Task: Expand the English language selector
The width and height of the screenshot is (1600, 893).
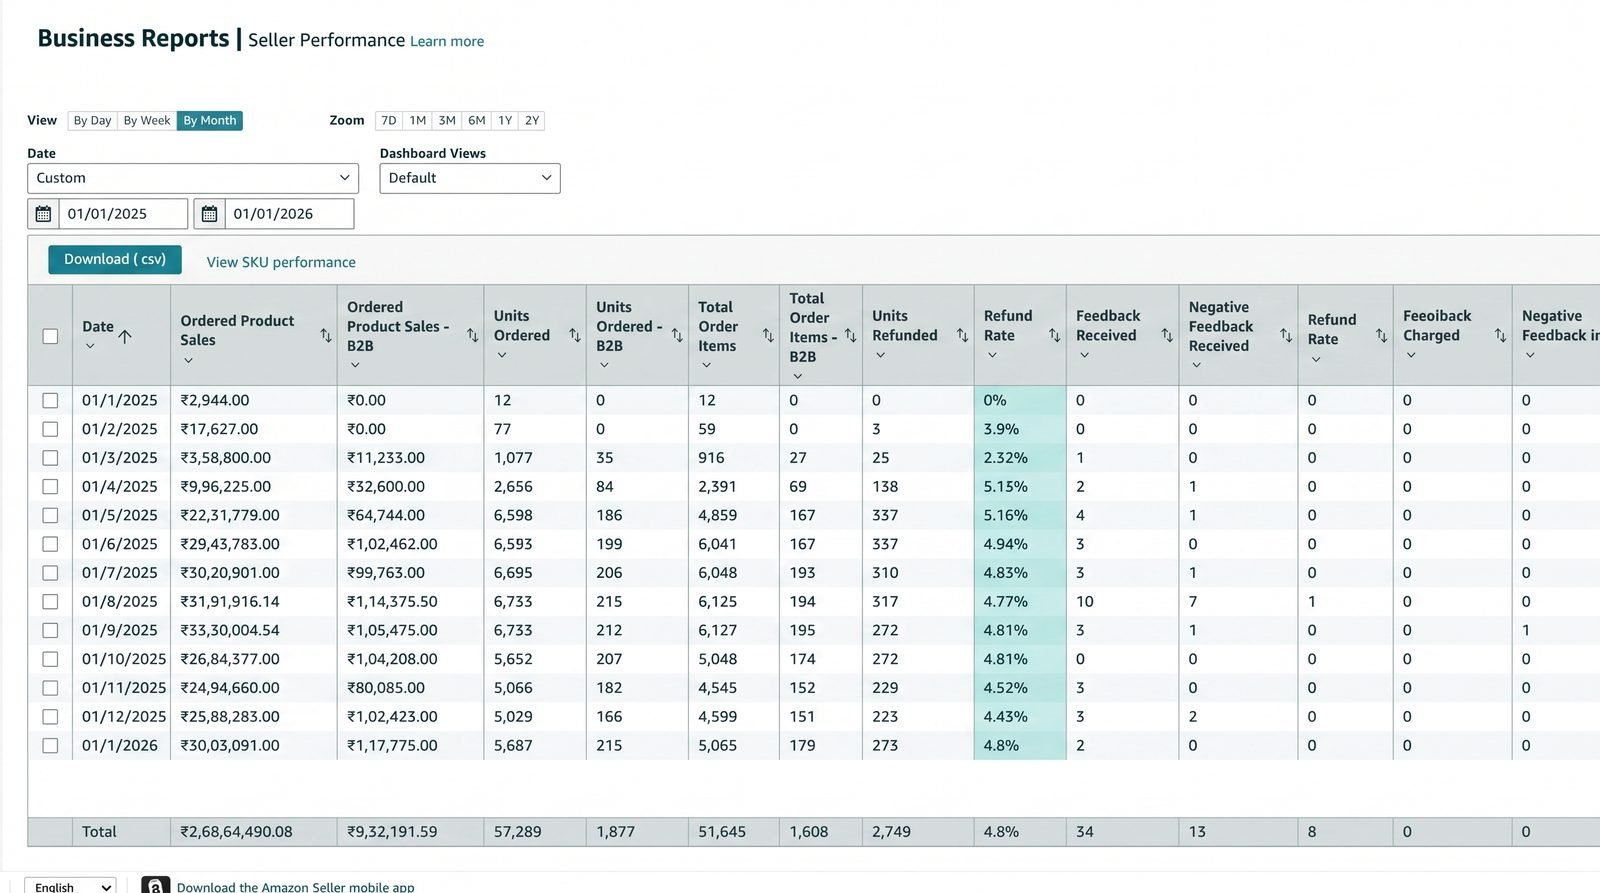Action: [x=70, y=886]
